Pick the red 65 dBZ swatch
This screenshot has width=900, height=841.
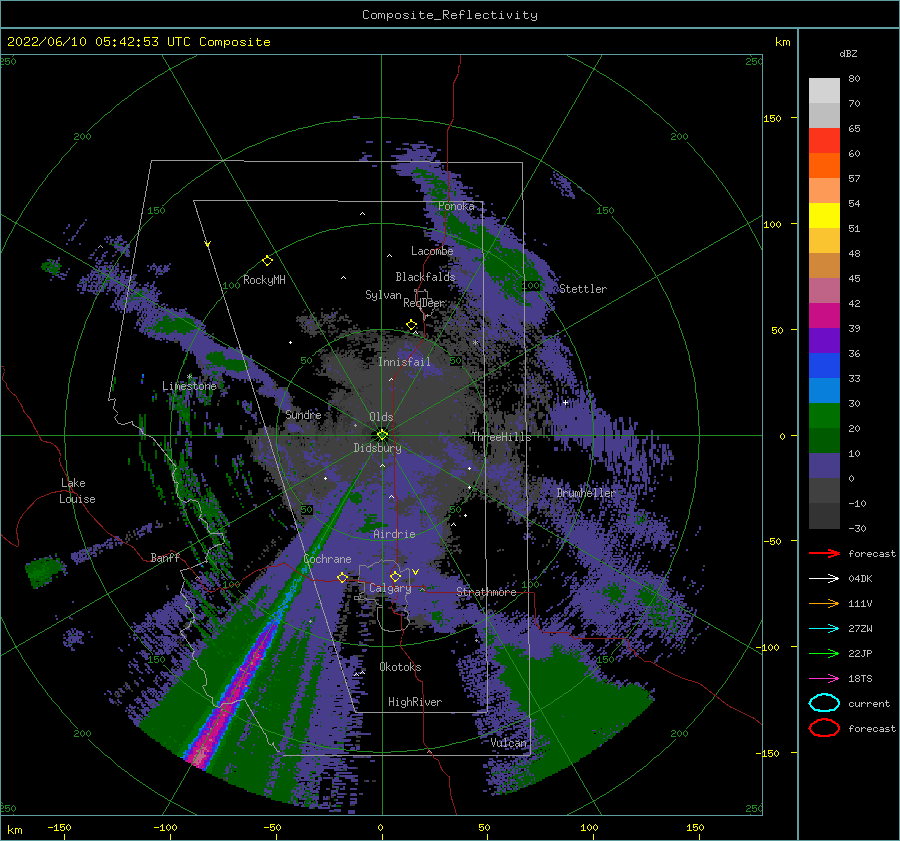click(x=824, y=140)
